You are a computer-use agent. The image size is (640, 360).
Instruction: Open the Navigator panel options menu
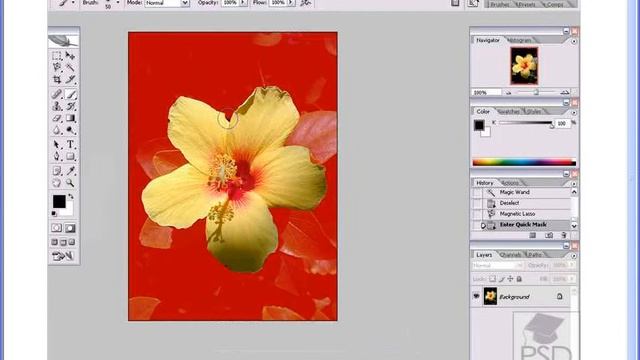coord(574,41)
